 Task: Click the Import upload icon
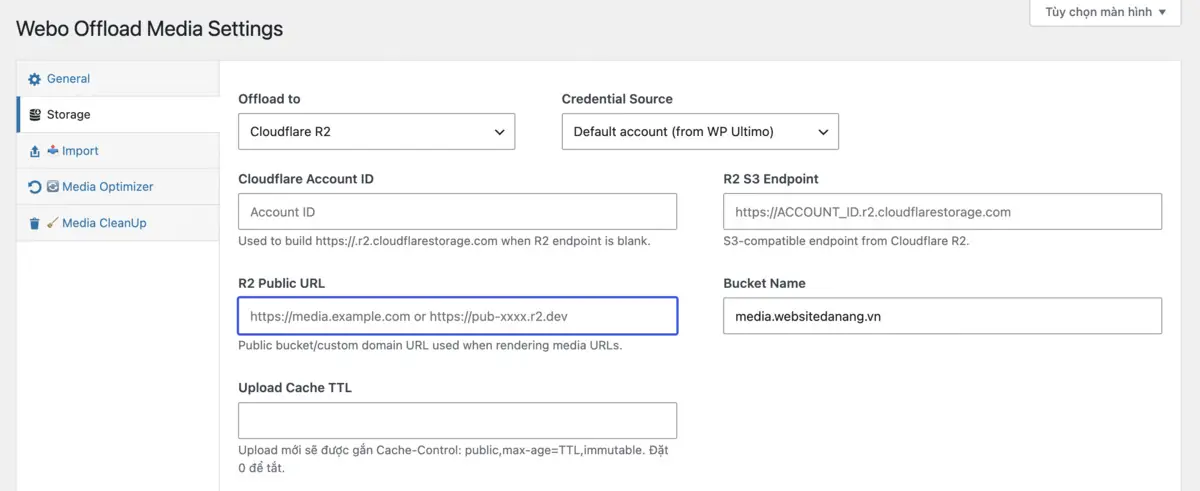coord(35,151)
